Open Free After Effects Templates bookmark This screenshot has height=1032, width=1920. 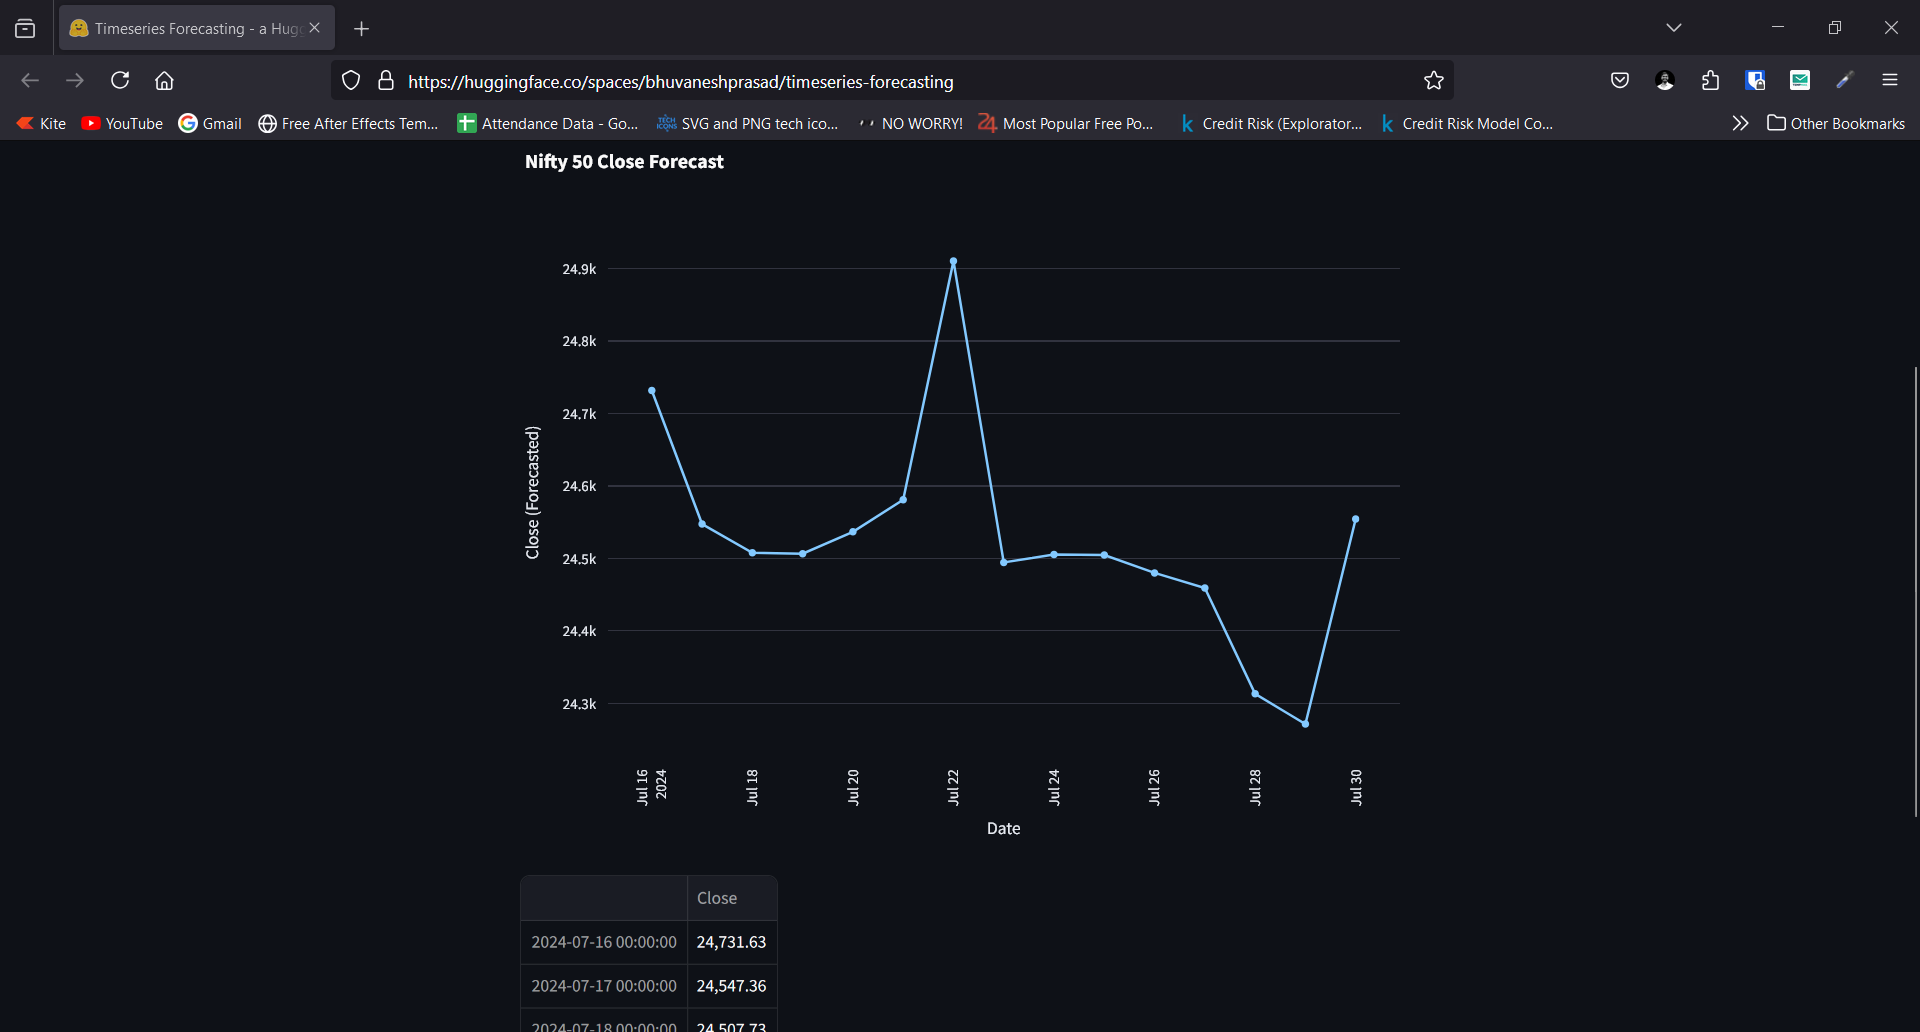click(348, 124)
